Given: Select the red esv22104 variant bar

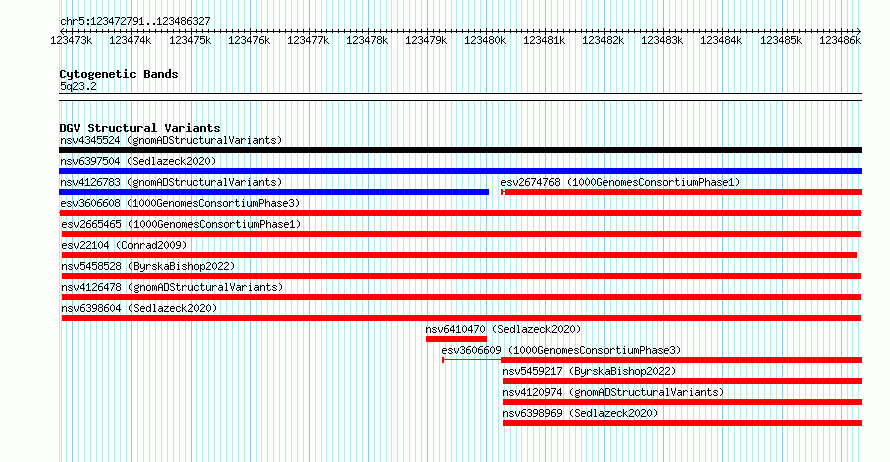Looking at the screenshot, I should tap(459, 255).
